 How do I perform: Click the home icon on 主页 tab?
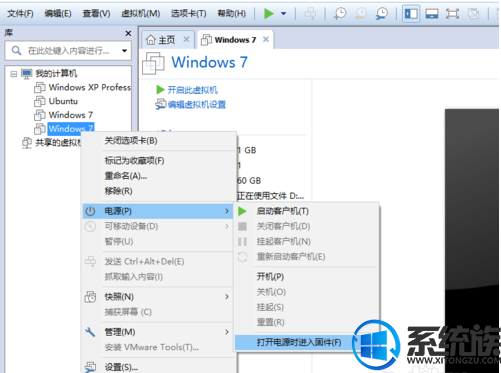[151, 40]
